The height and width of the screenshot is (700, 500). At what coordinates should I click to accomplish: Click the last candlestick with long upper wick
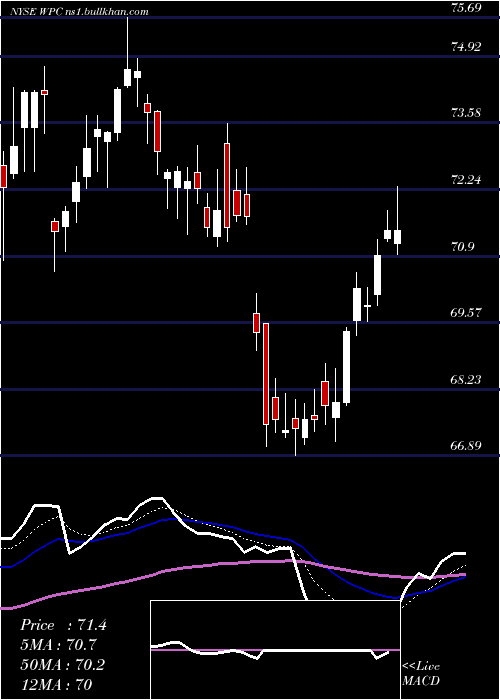(397, 237)
